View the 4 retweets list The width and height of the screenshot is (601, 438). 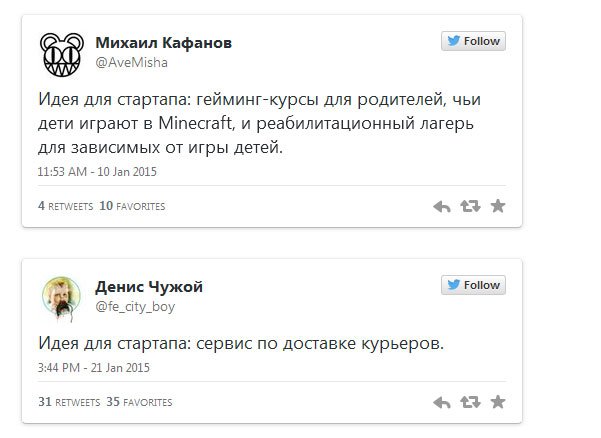coord(66,206)
